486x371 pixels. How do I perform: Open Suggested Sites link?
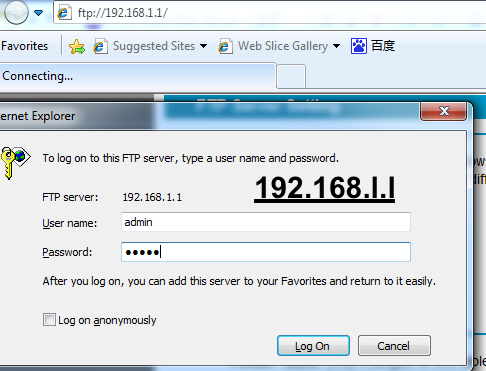coord(154,46)
